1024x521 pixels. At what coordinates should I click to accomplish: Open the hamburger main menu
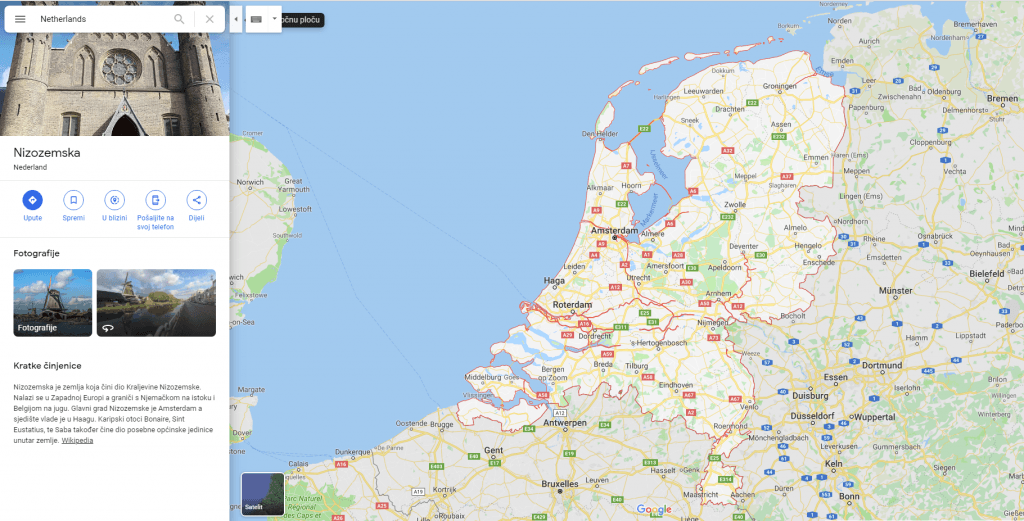pos(20,19)
